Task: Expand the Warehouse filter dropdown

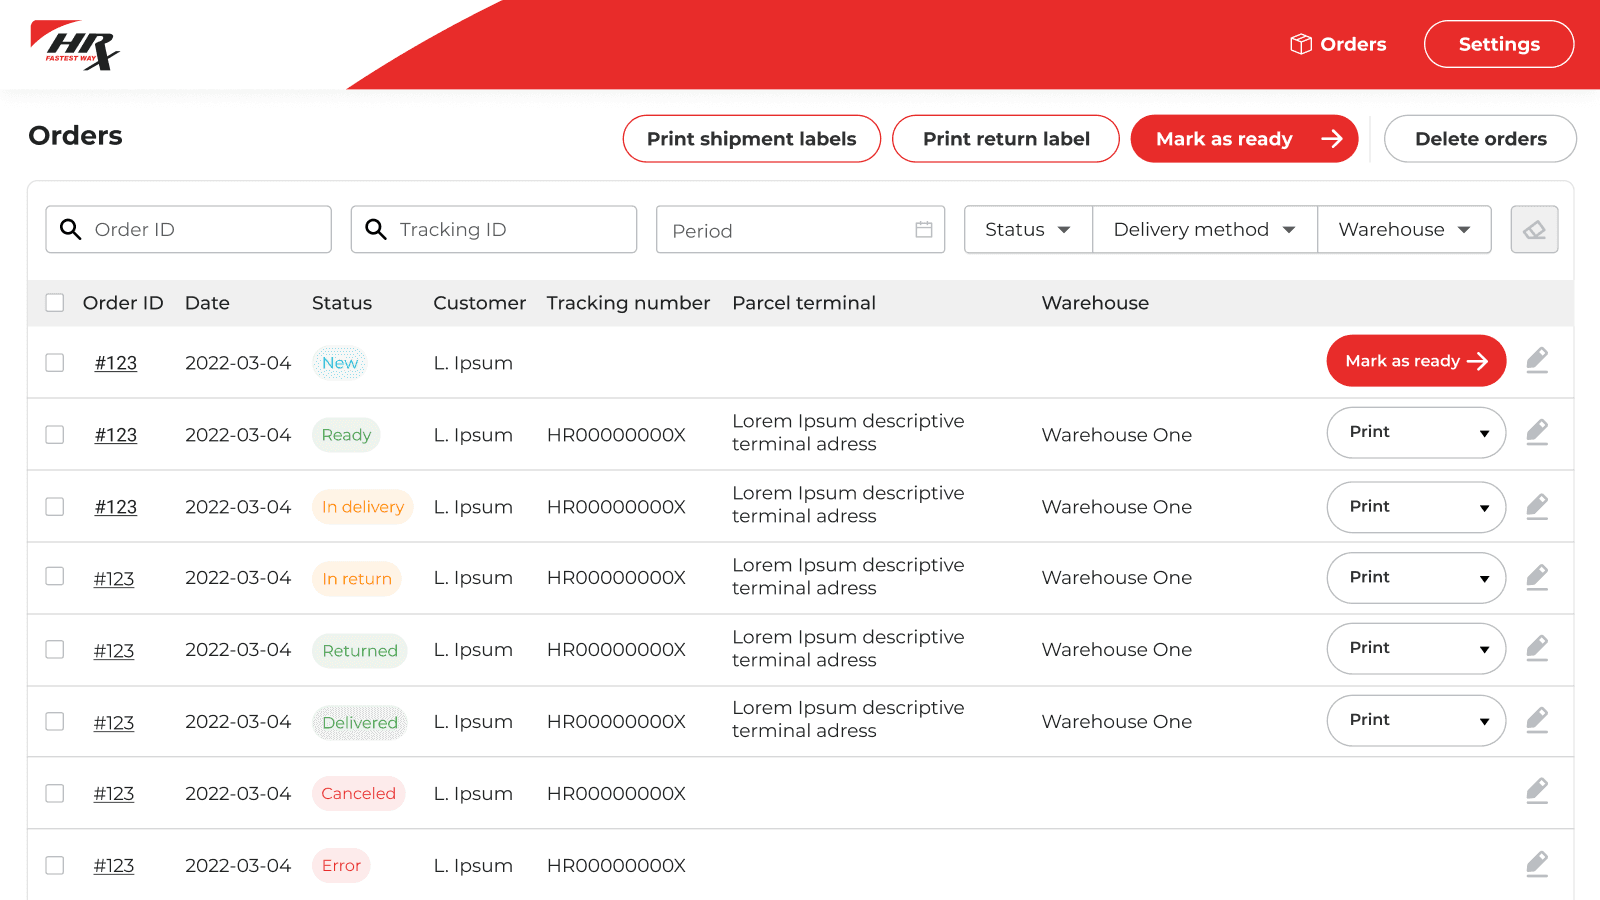Action: [1403, 230]
